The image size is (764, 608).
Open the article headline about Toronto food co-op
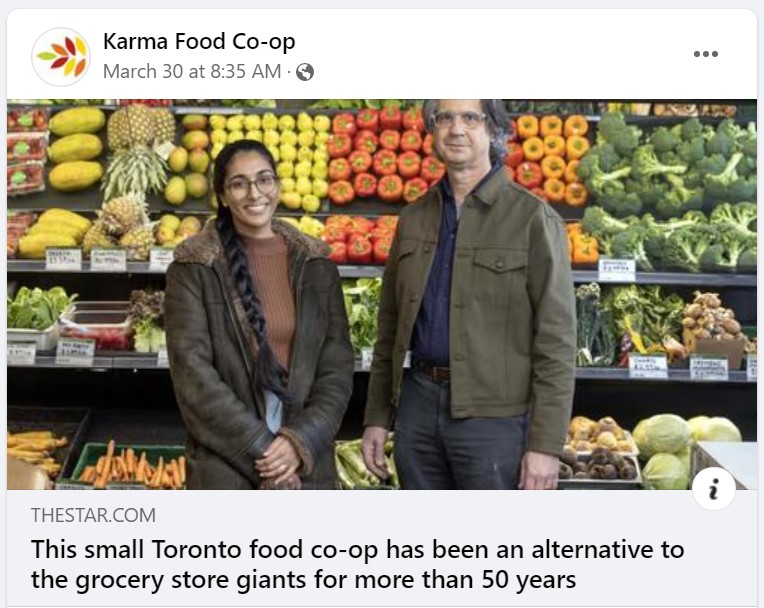(x=358, y=564)
